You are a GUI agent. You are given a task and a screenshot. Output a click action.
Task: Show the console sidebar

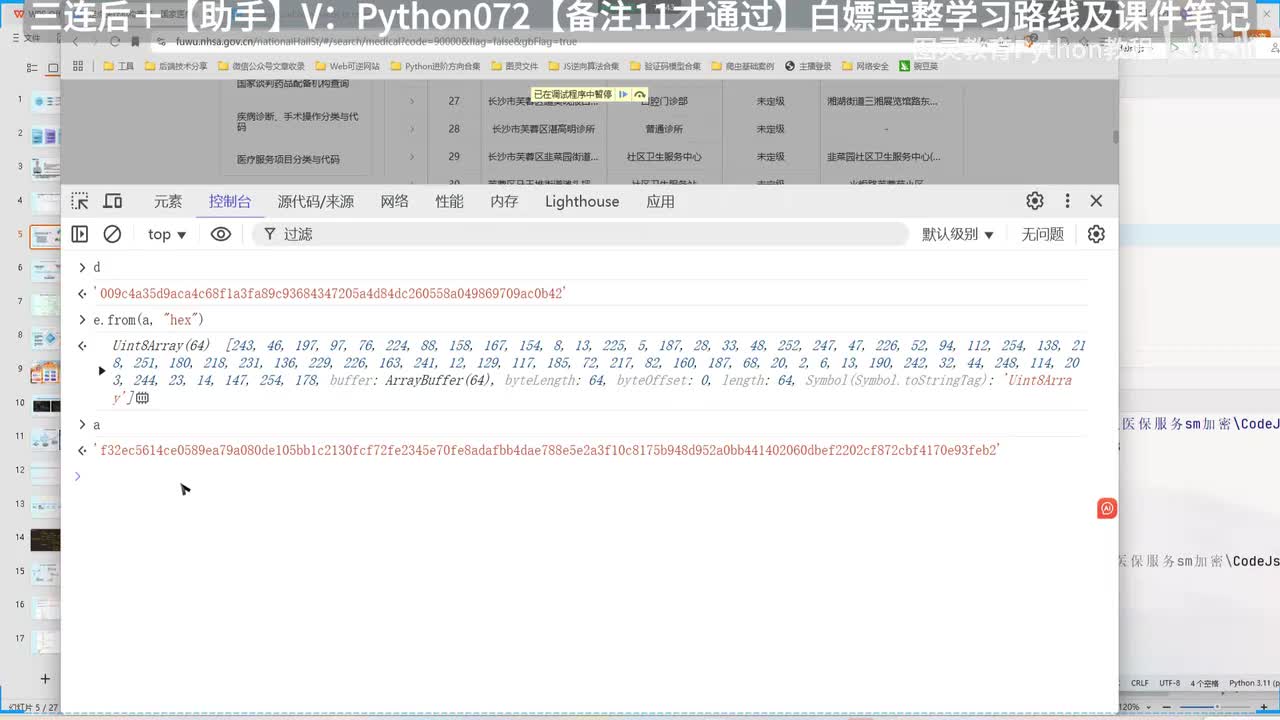[80, 234]
